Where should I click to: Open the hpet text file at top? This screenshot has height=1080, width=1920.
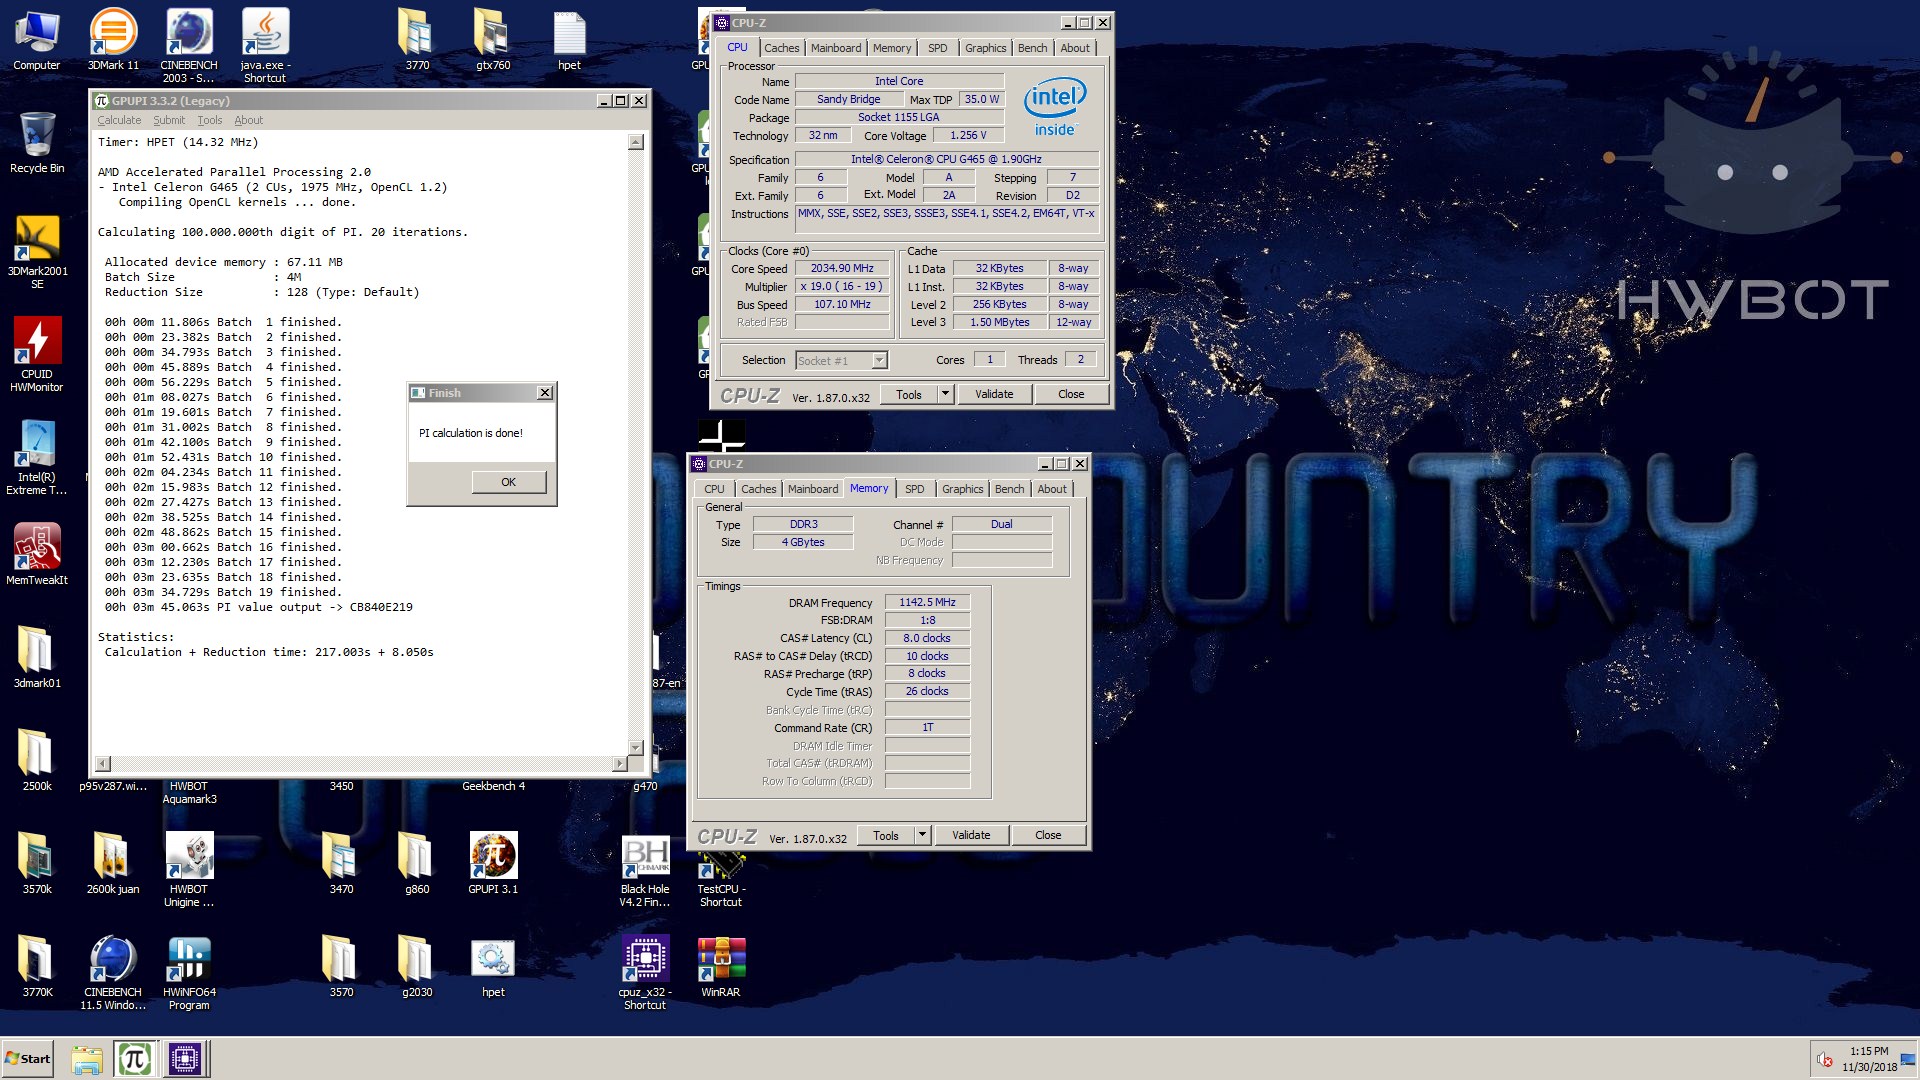569,40
